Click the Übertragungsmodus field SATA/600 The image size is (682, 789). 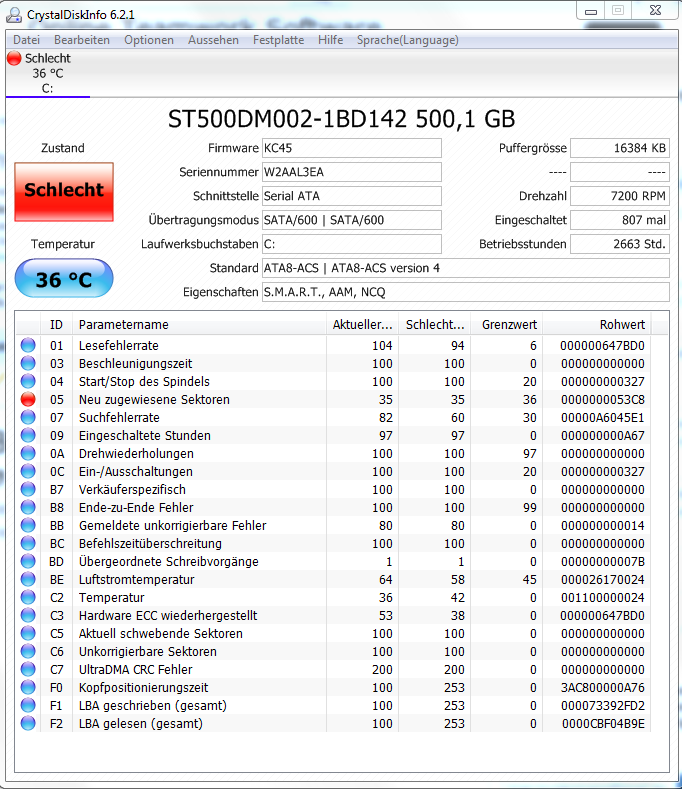[x=351, y=220]
